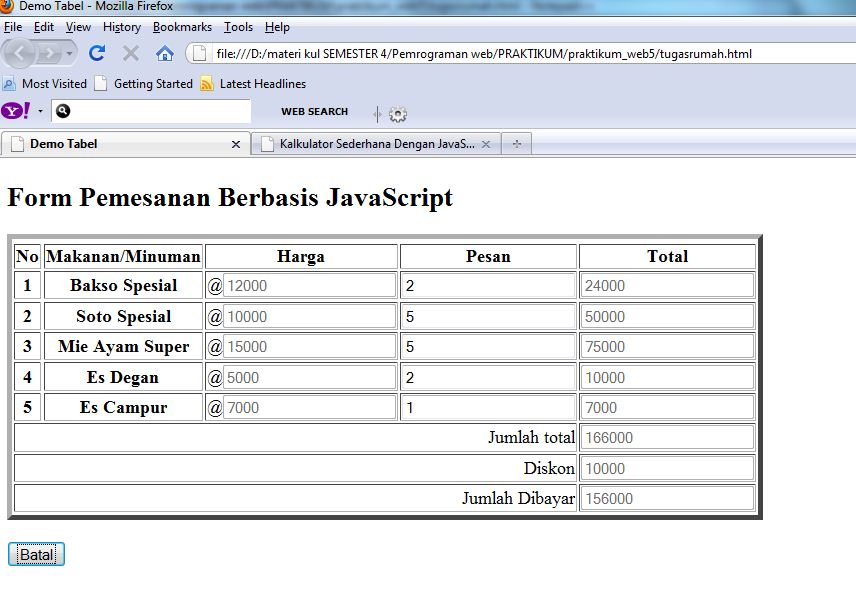The image size is (856, 605).
Task: Open the Bookmarks menu
Action: pos(181,27)
